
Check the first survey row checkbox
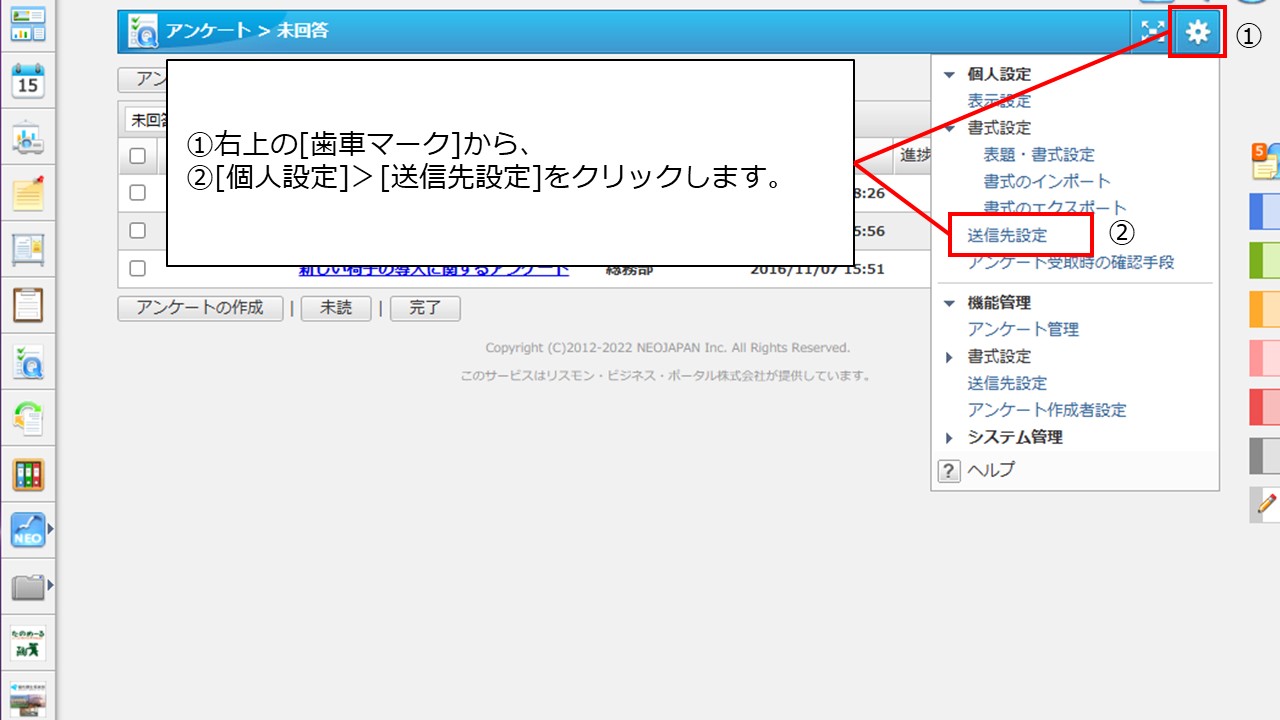[138, 193]
